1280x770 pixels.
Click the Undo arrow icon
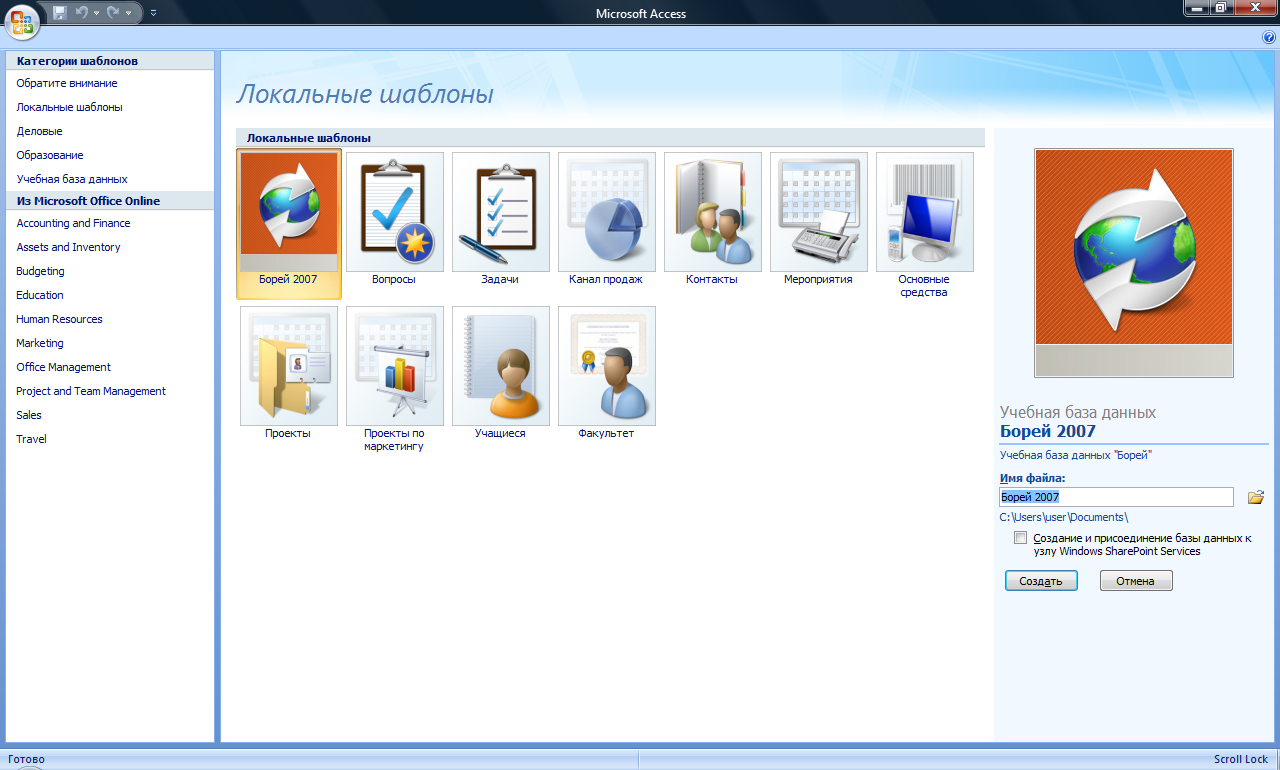pos(81,12)
